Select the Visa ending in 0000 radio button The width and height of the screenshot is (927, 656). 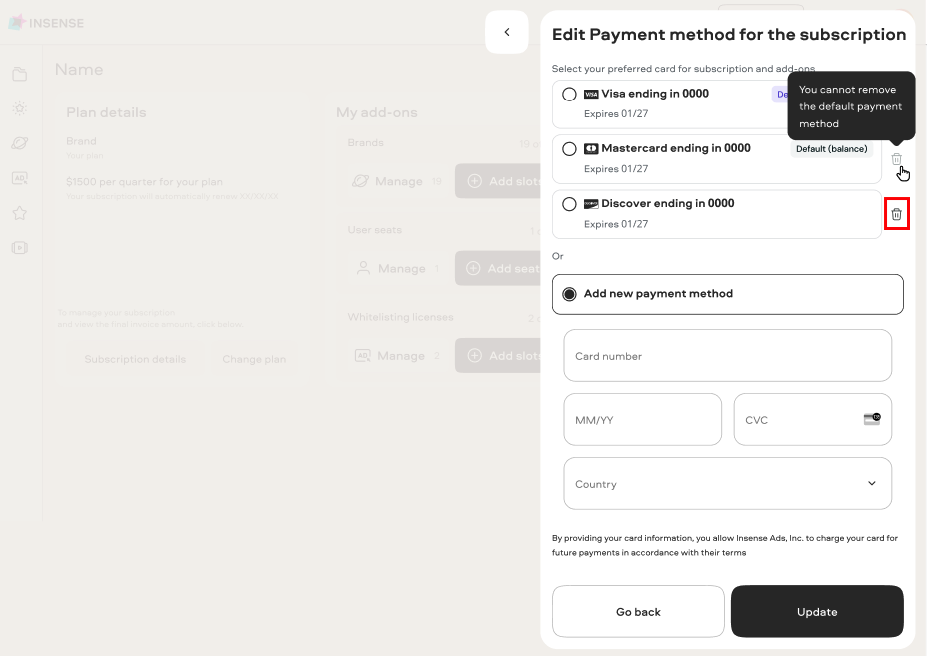pyautogui.click(x=569, y=94)
